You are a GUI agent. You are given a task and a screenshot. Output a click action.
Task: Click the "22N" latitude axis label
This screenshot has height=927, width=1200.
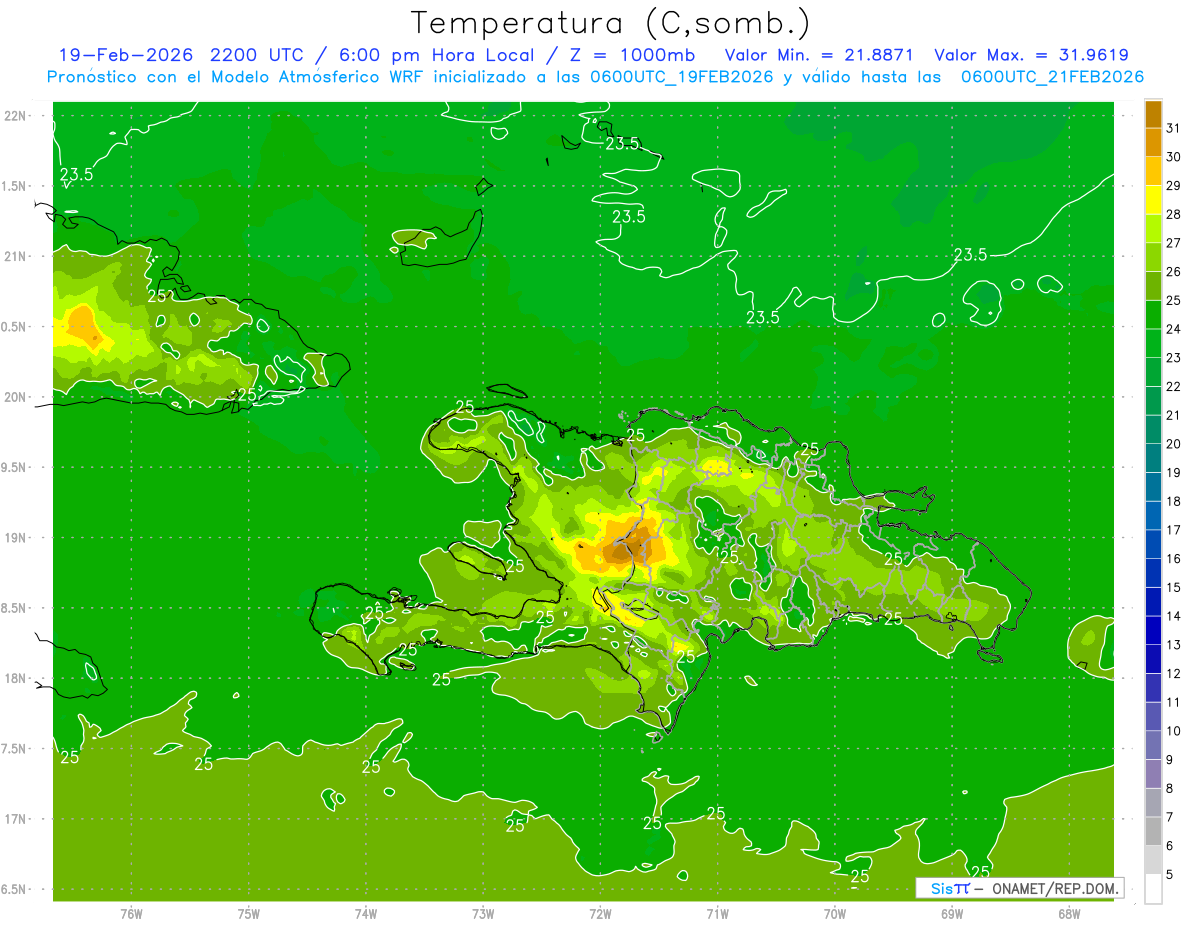point(17,115)
